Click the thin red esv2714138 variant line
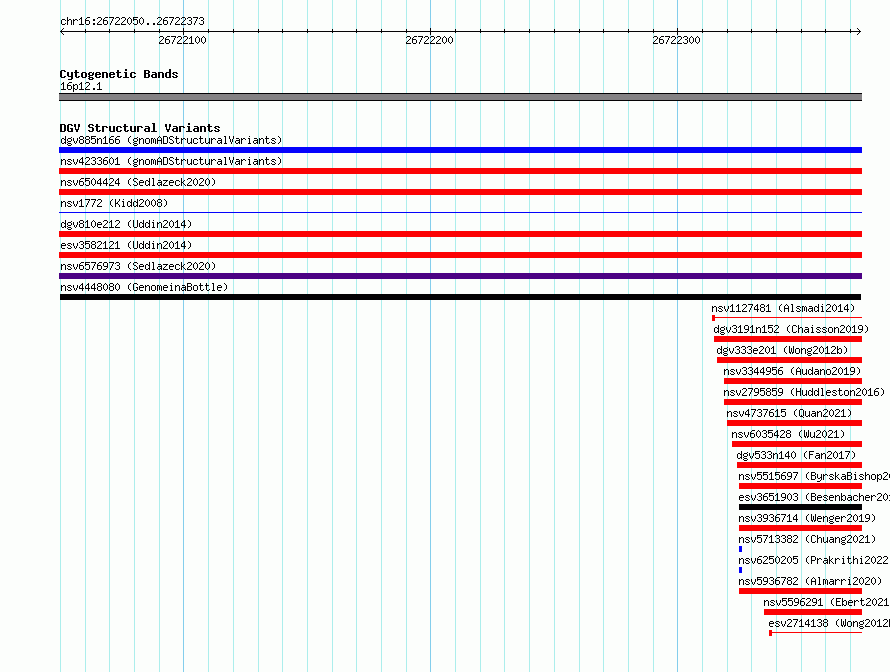 pos(816,633)
